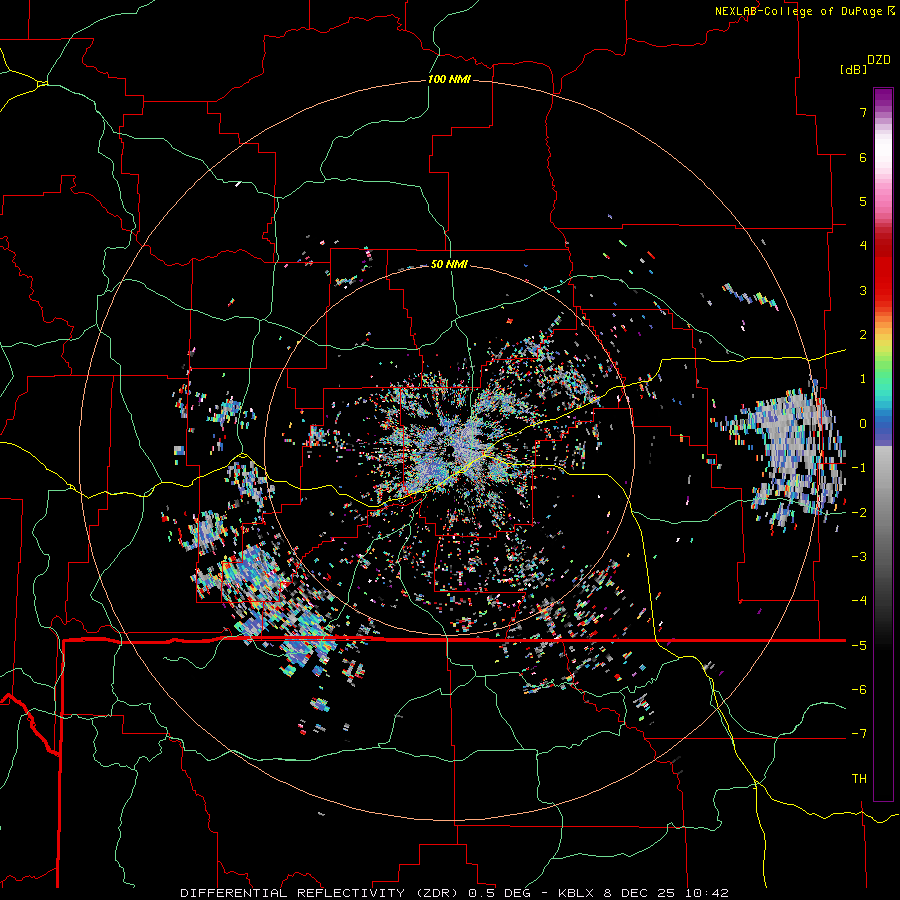The image size is (900, 900).
Task: Click the '6' value on color scale
Action: [x=863, y=157]
